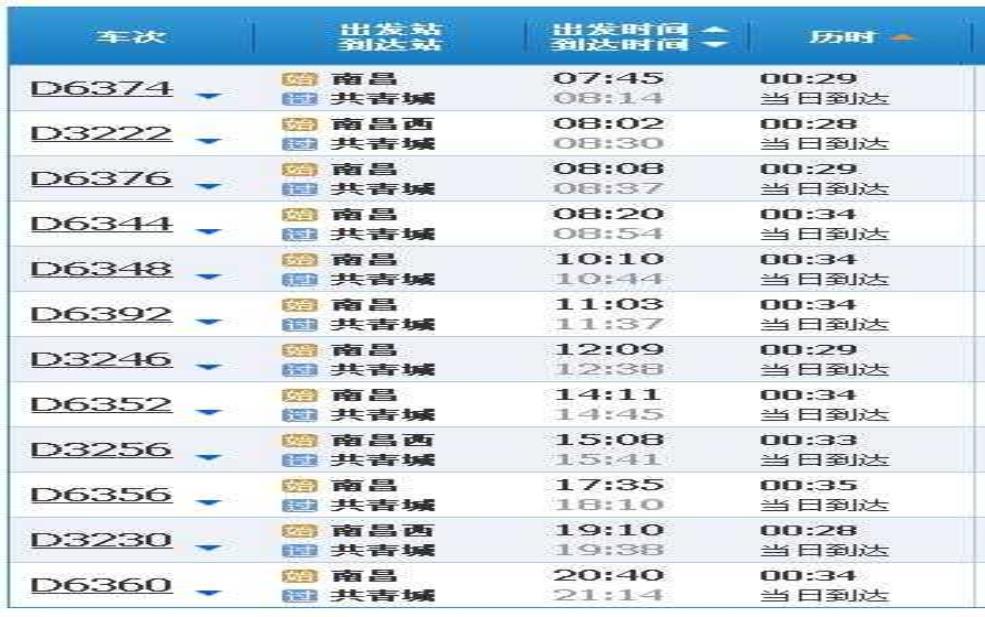This screenshot has height=617, width=985.
Task: Expand the arrow beside train D6356
Action: (x=209, y=503)
